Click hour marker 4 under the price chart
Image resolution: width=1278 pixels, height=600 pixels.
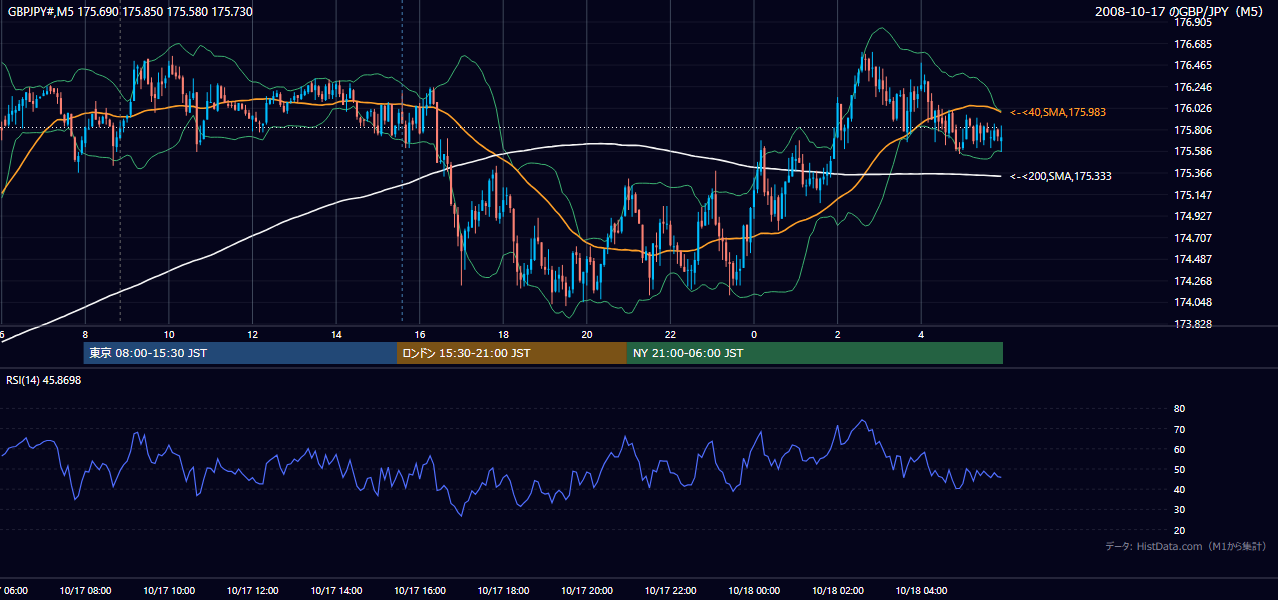[x=921, y=334]
